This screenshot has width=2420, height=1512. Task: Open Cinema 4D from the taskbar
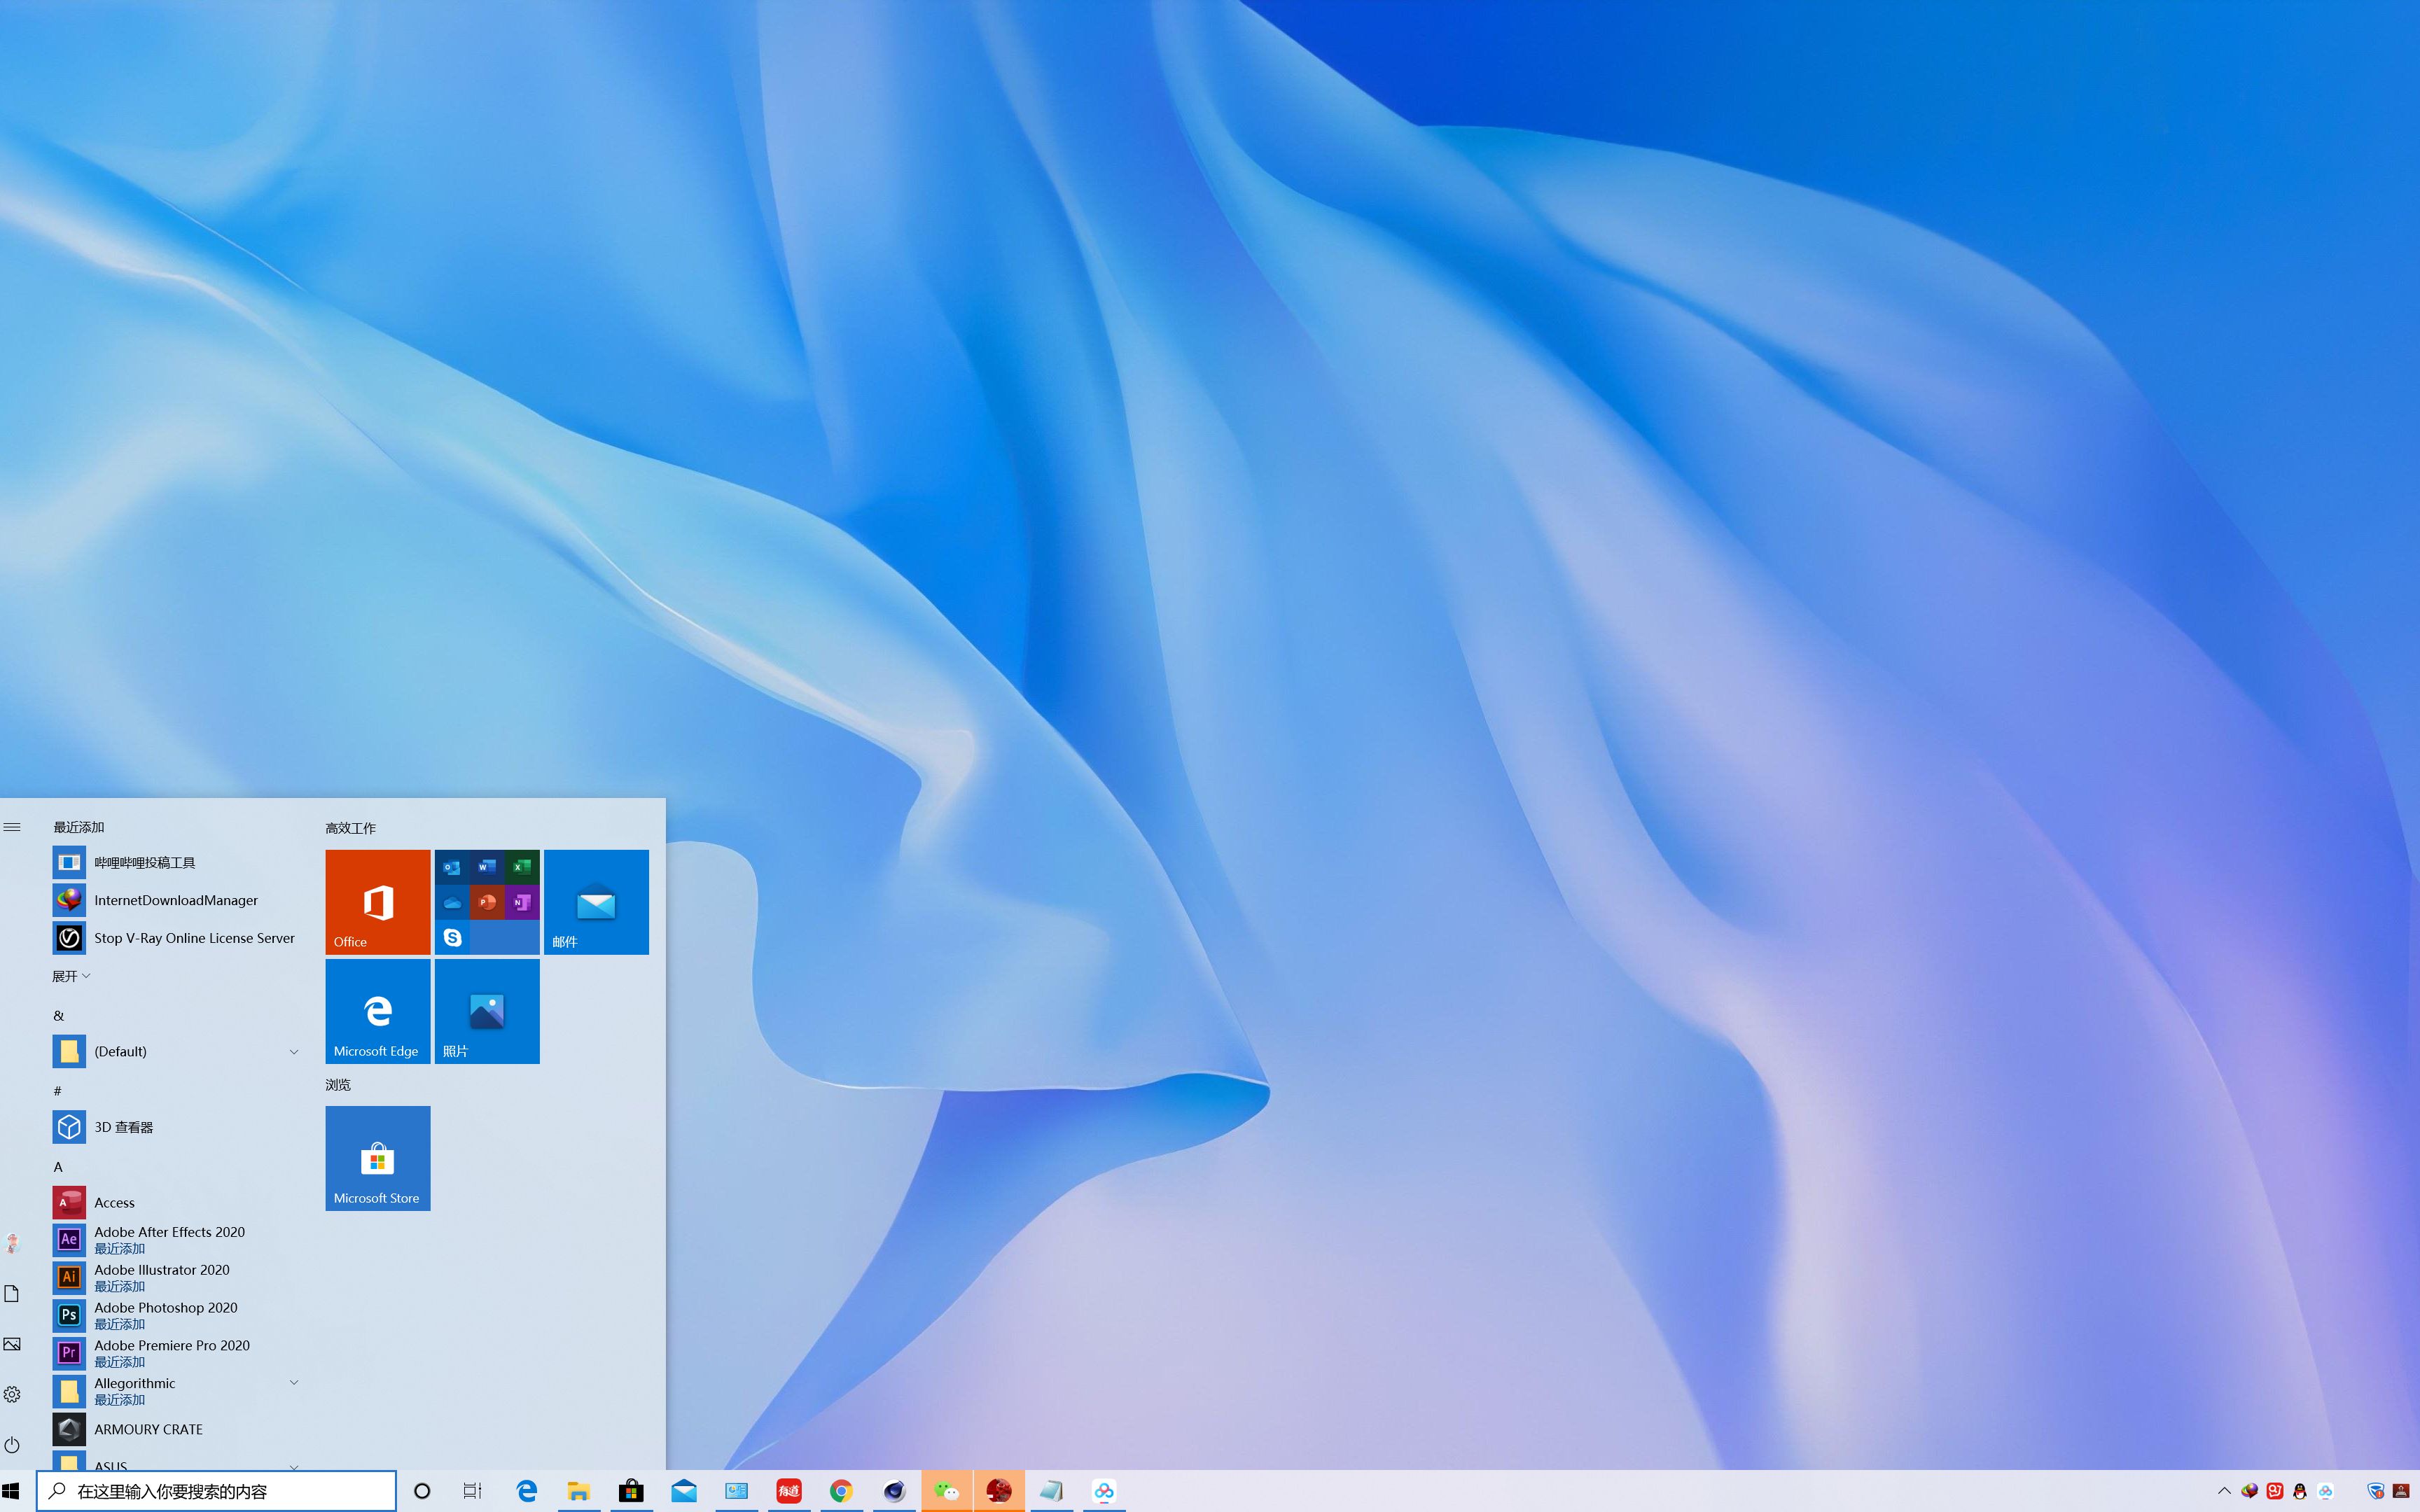tap(894, 1491)
